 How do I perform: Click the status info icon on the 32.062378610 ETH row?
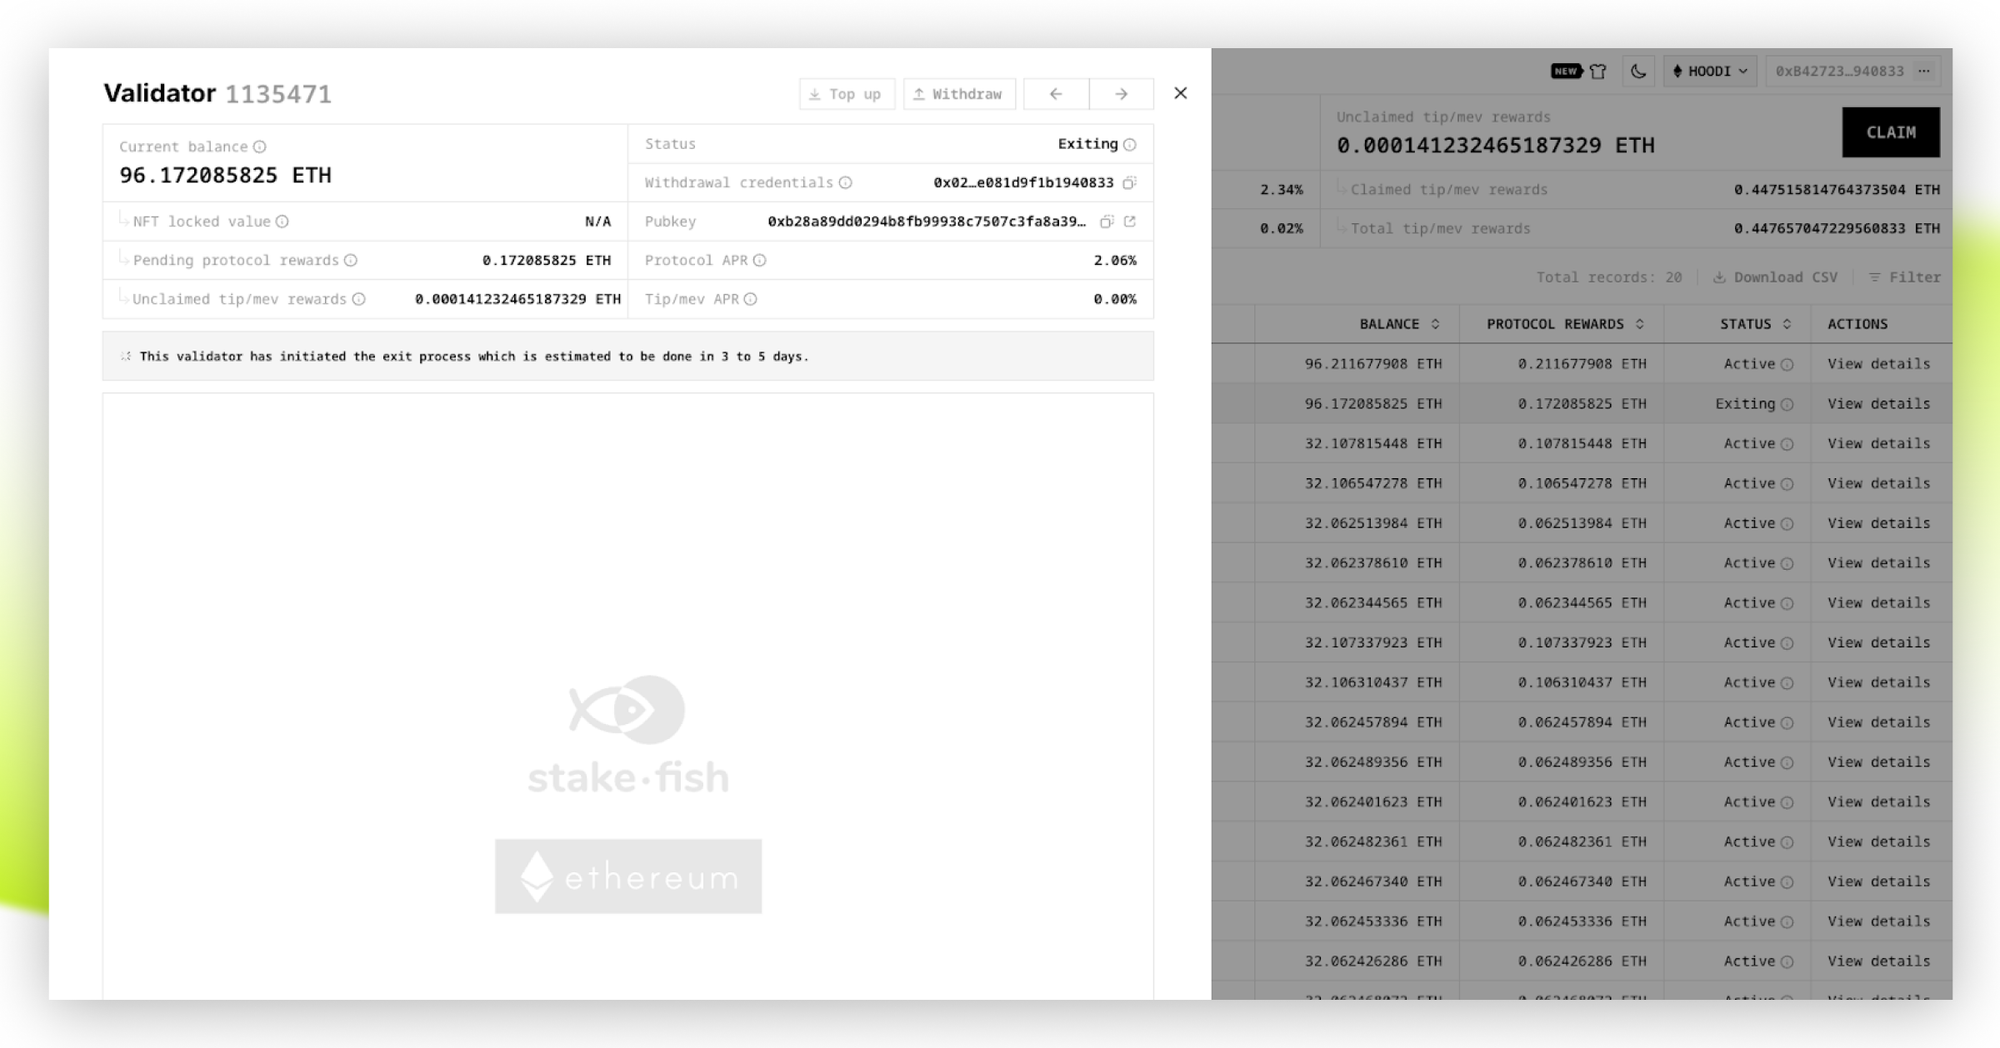pos(1787,564)
